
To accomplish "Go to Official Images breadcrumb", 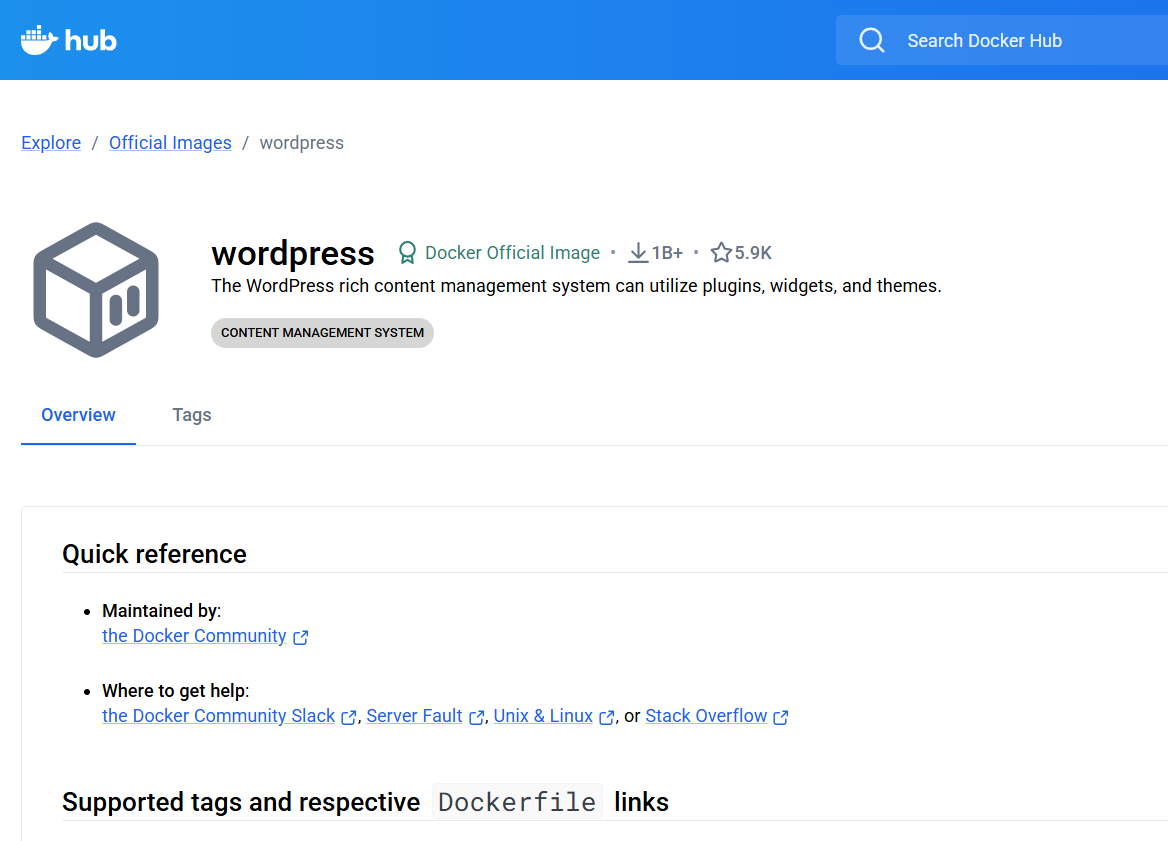I will coord(170,142).
